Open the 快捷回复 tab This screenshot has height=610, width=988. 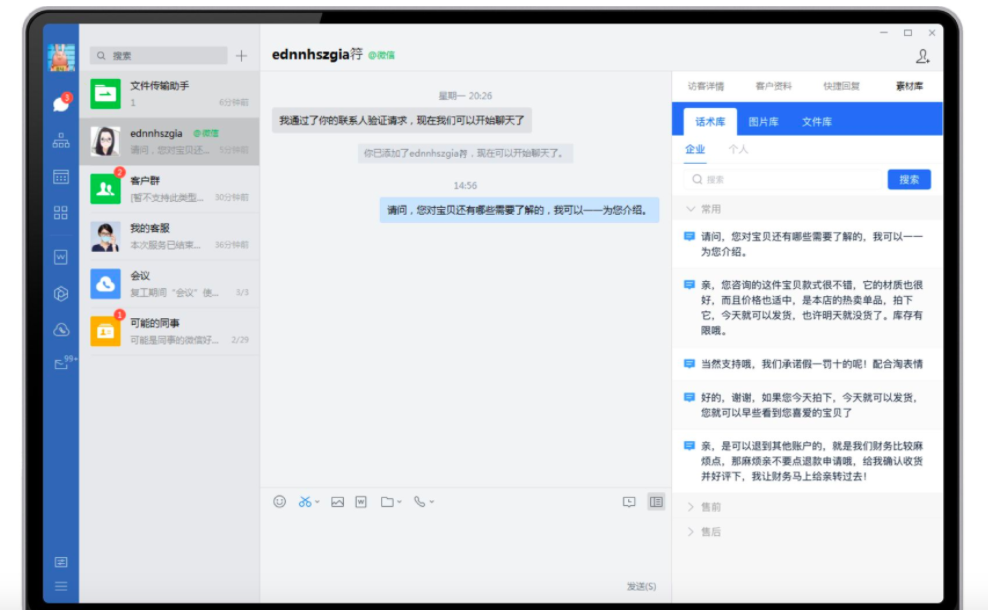[841, 86]
